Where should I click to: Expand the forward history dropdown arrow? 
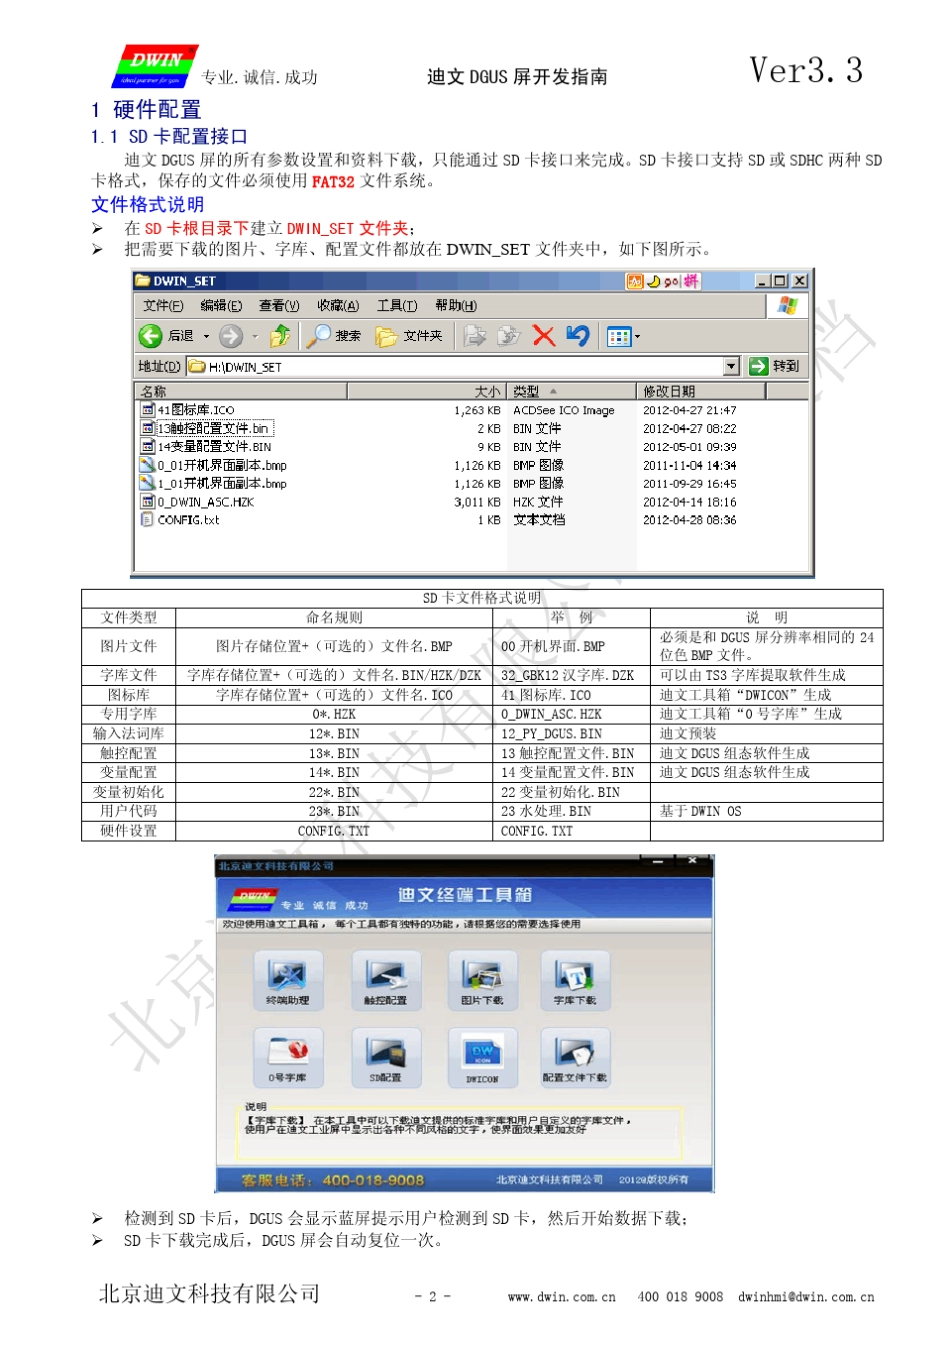pyautogui.click(x=255, y=337)
